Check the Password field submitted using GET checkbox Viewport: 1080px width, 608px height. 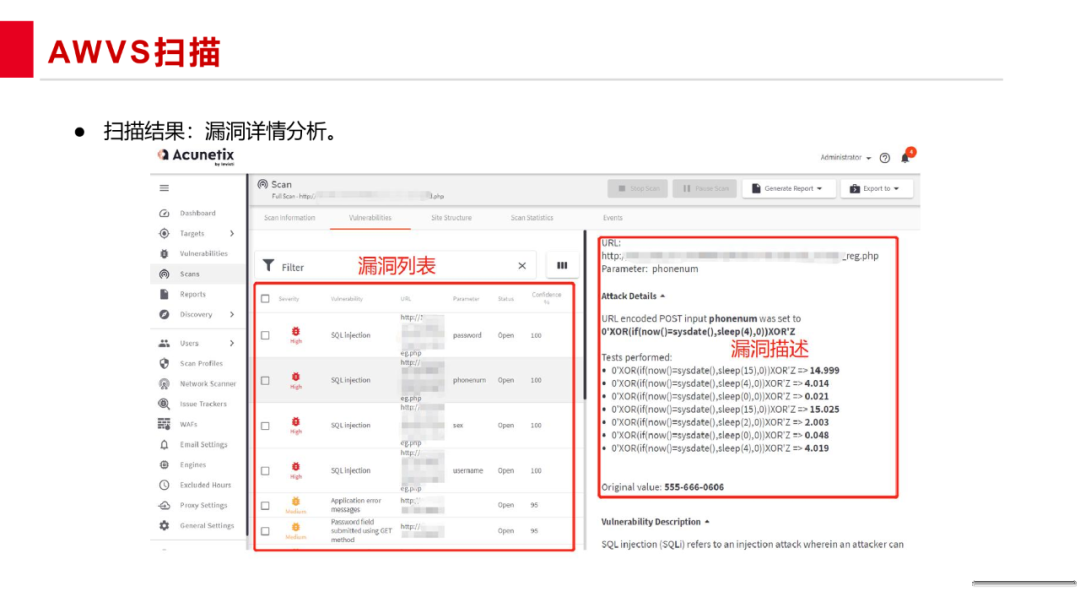(265, 532)
